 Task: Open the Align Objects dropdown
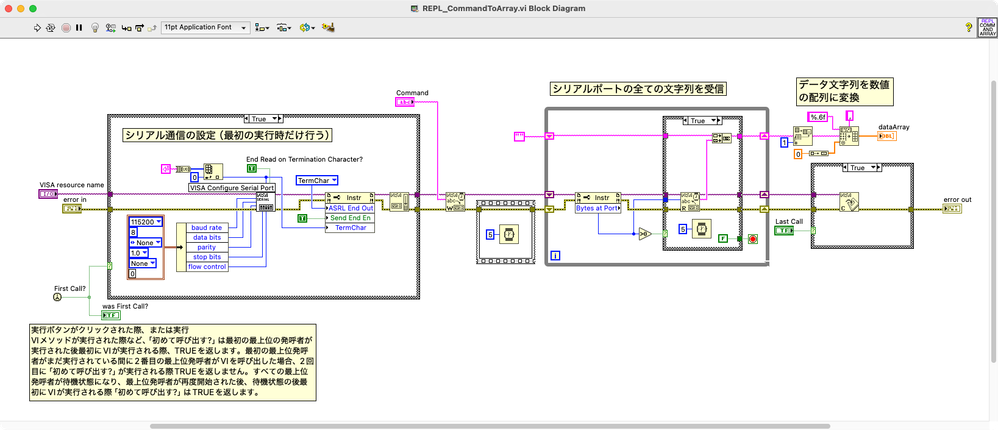(x=262, y=28)
